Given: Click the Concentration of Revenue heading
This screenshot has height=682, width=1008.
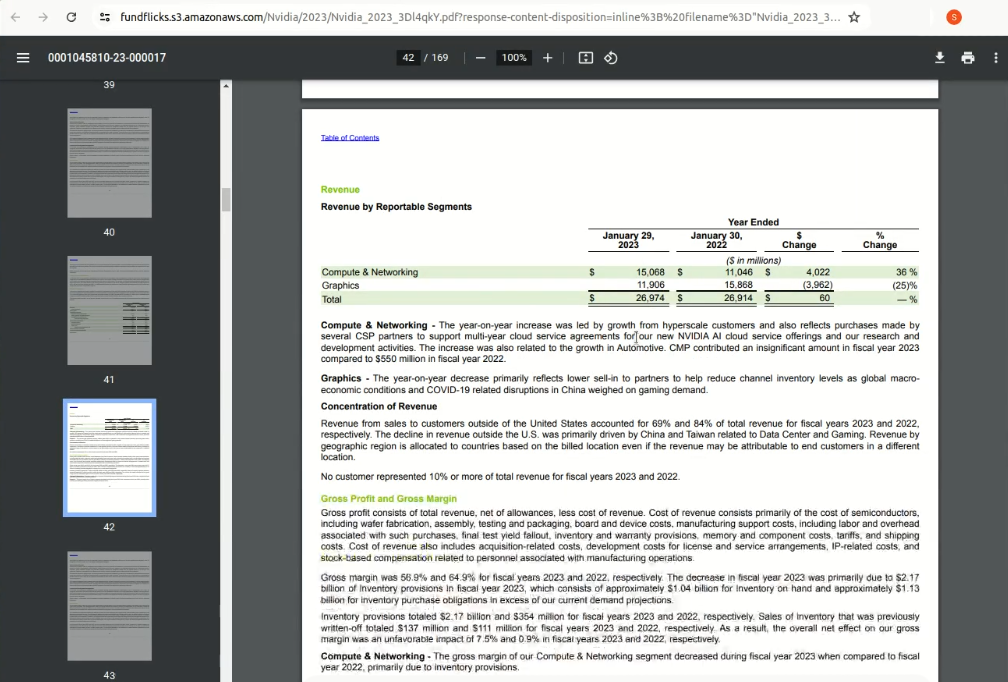Looking at the screenshot, I should pos(379,406).
